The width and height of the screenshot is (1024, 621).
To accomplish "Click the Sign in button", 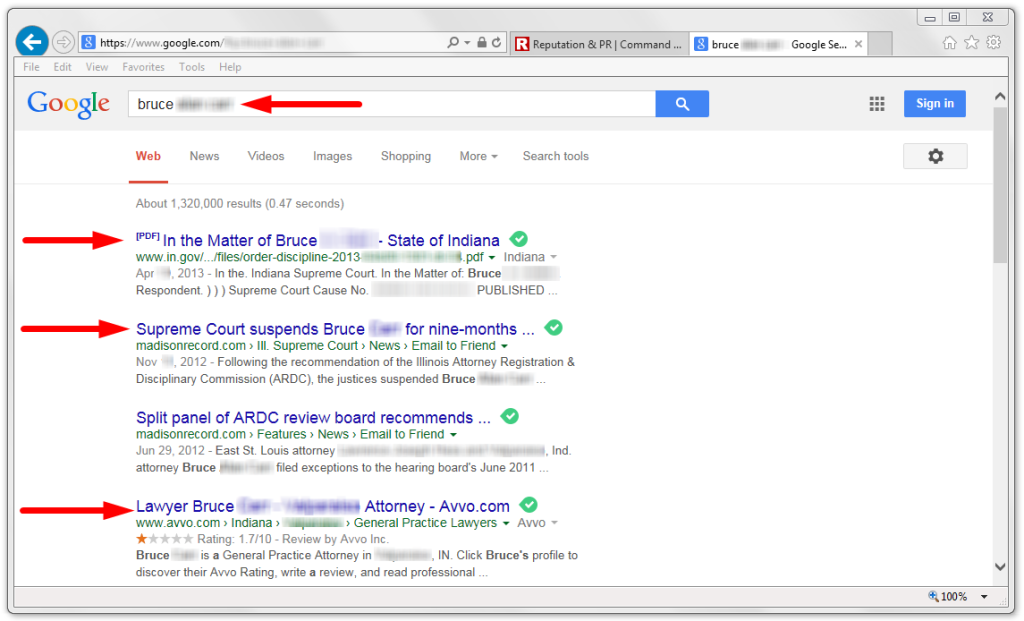I will click(x=935, y=104).
